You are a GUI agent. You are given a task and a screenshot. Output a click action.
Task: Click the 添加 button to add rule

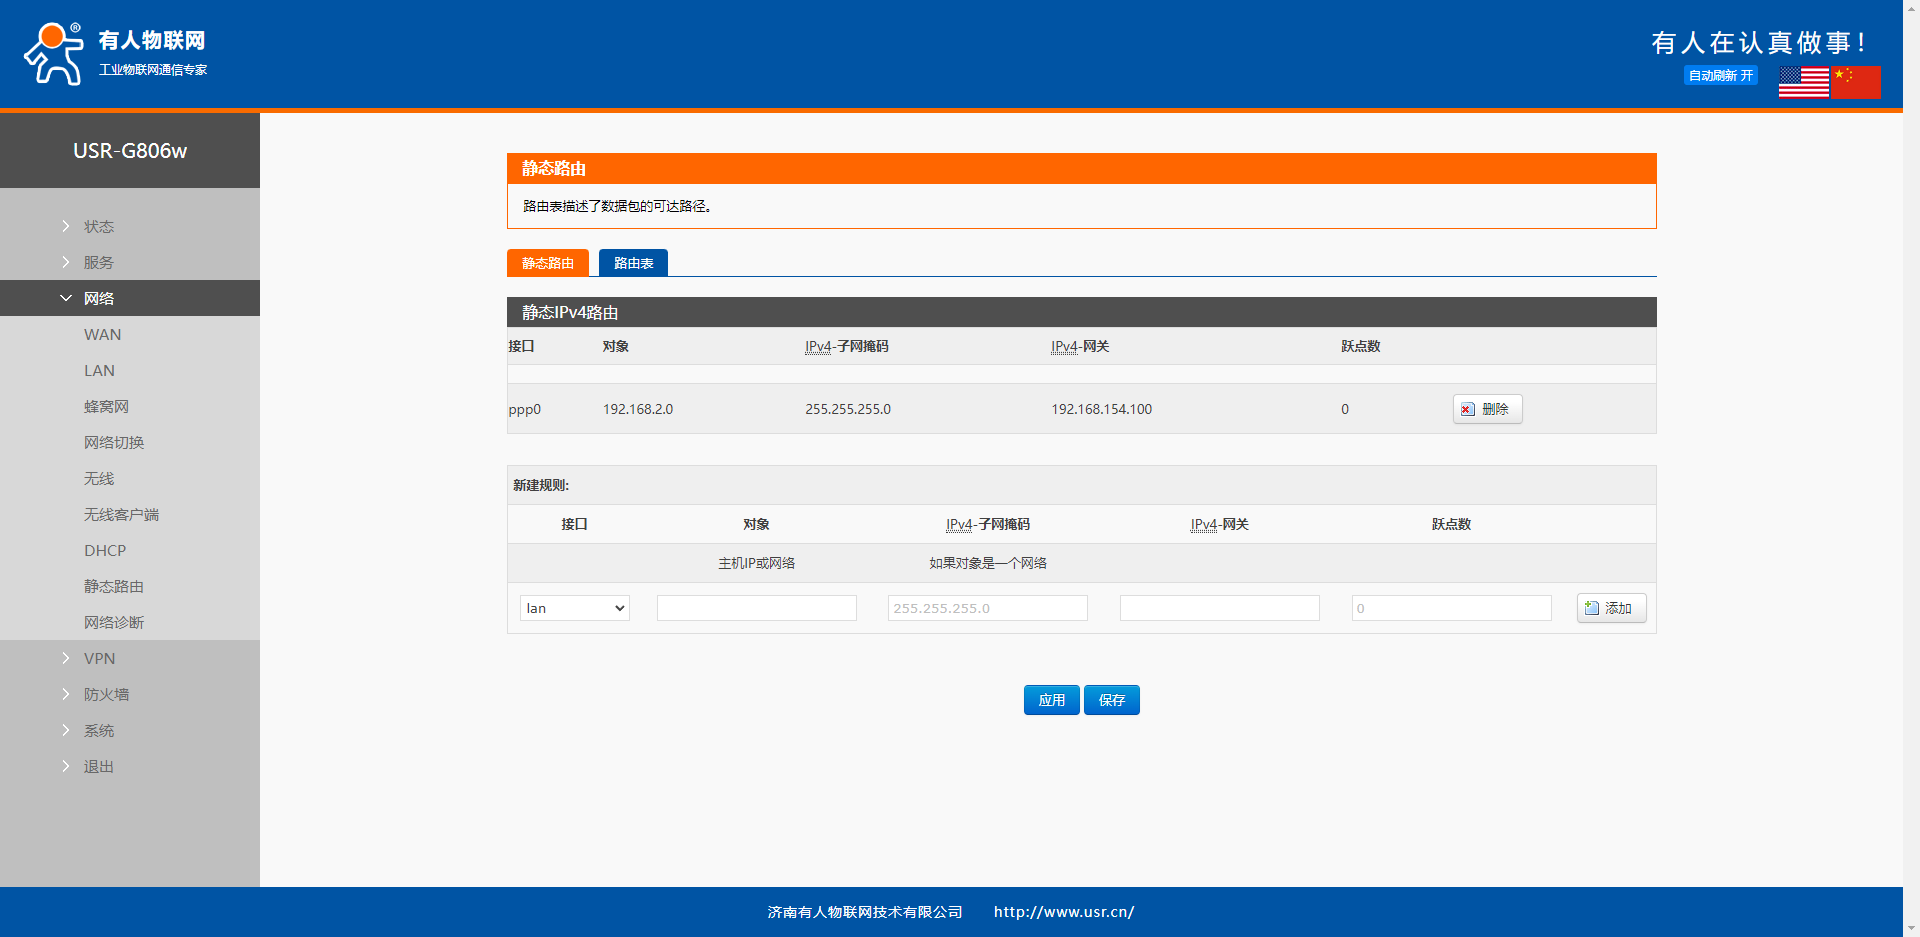point(1610,608)
